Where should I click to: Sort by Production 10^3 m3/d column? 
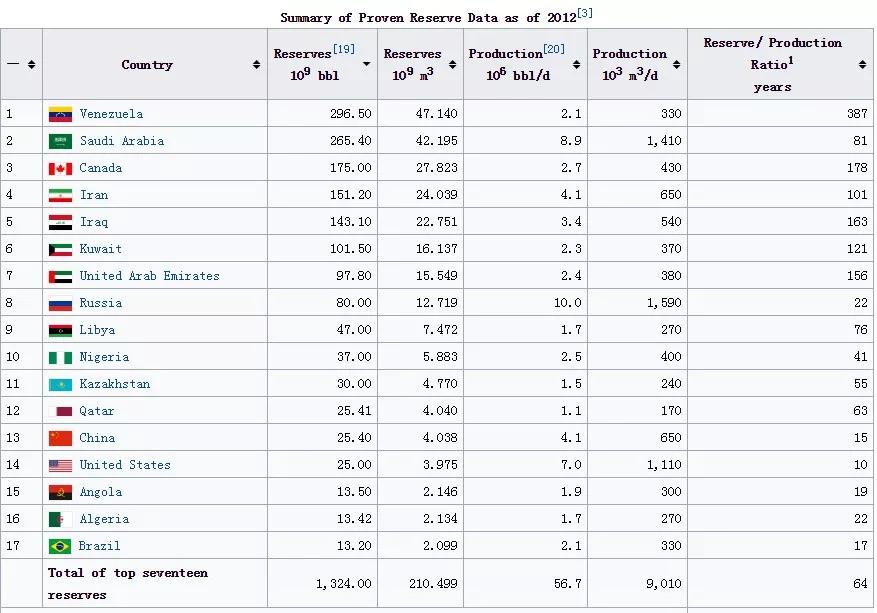tap(677, 65)
